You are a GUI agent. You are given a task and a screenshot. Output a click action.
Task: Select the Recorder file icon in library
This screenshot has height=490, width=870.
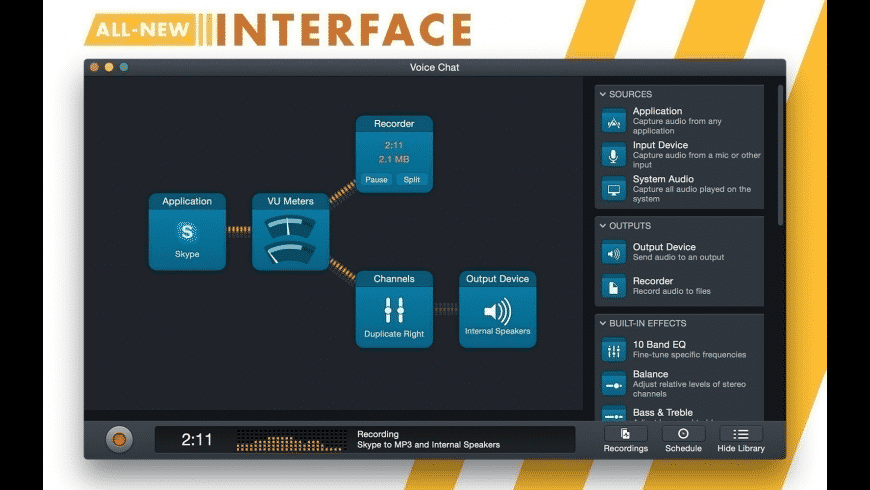tap(614, 287)
